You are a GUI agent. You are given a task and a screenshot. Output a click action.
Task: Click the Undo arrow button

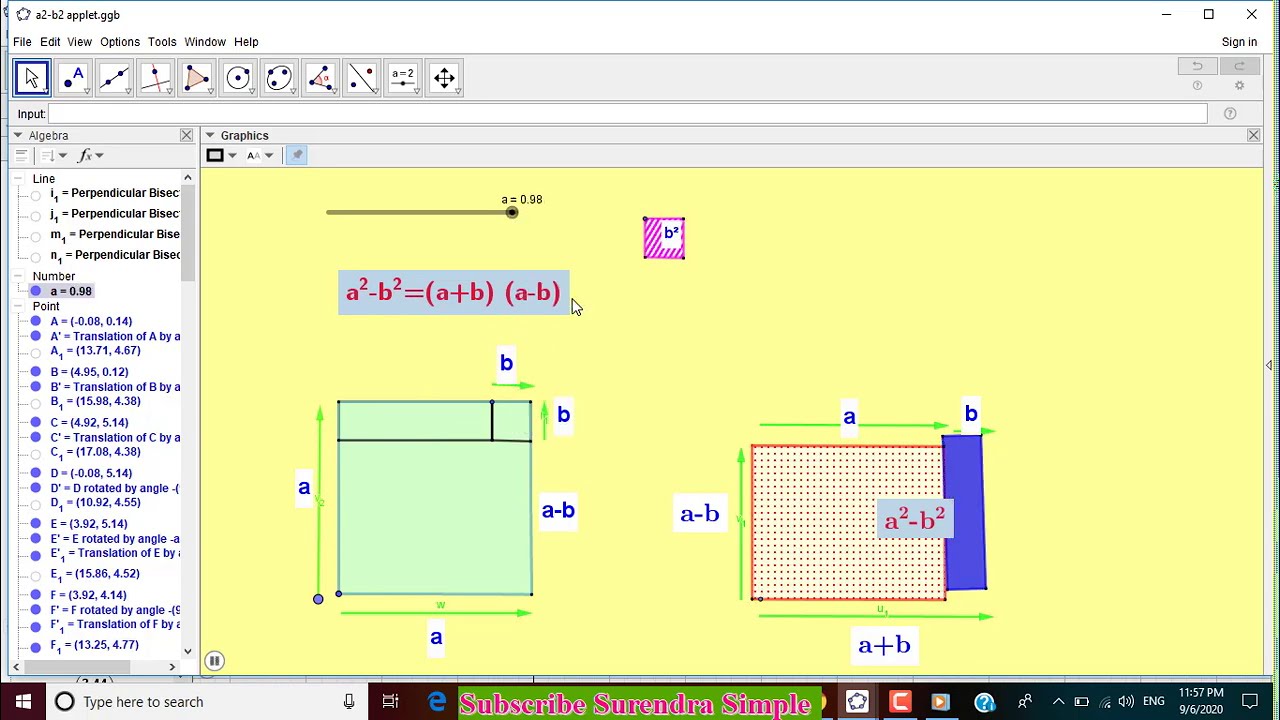click(x=1197, y=66)
